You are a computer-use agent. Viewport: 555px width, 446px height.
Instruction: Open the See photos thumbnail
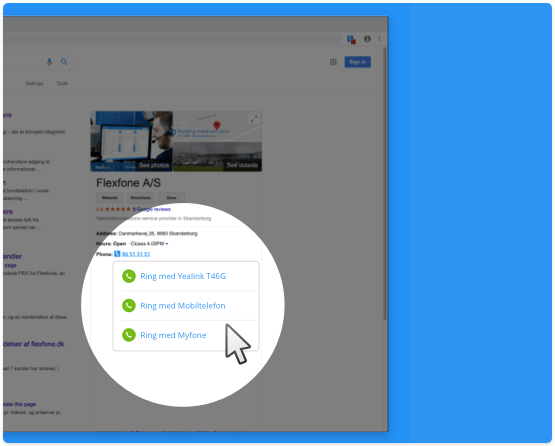click(131, 142)
